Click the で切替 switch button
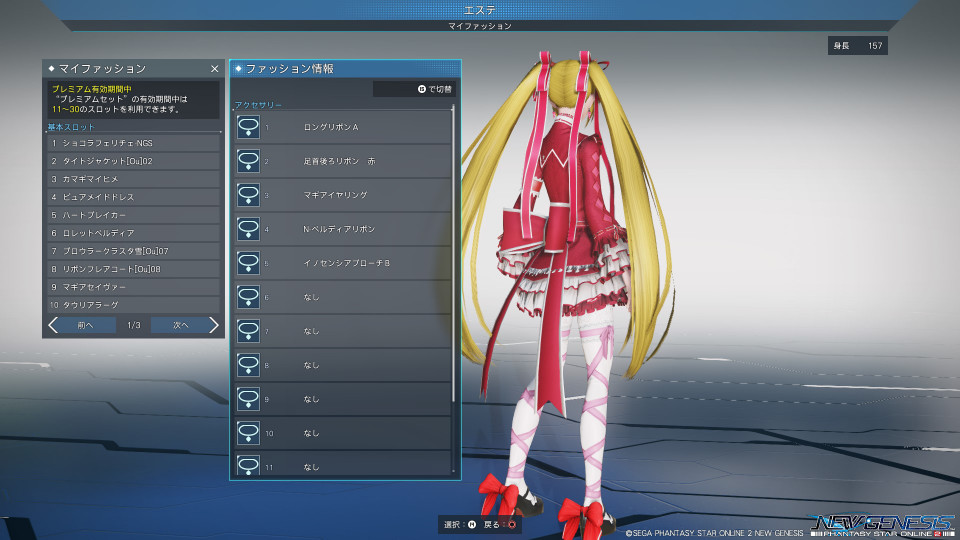This screenshot has width=960, height=540. click(414, 89)
